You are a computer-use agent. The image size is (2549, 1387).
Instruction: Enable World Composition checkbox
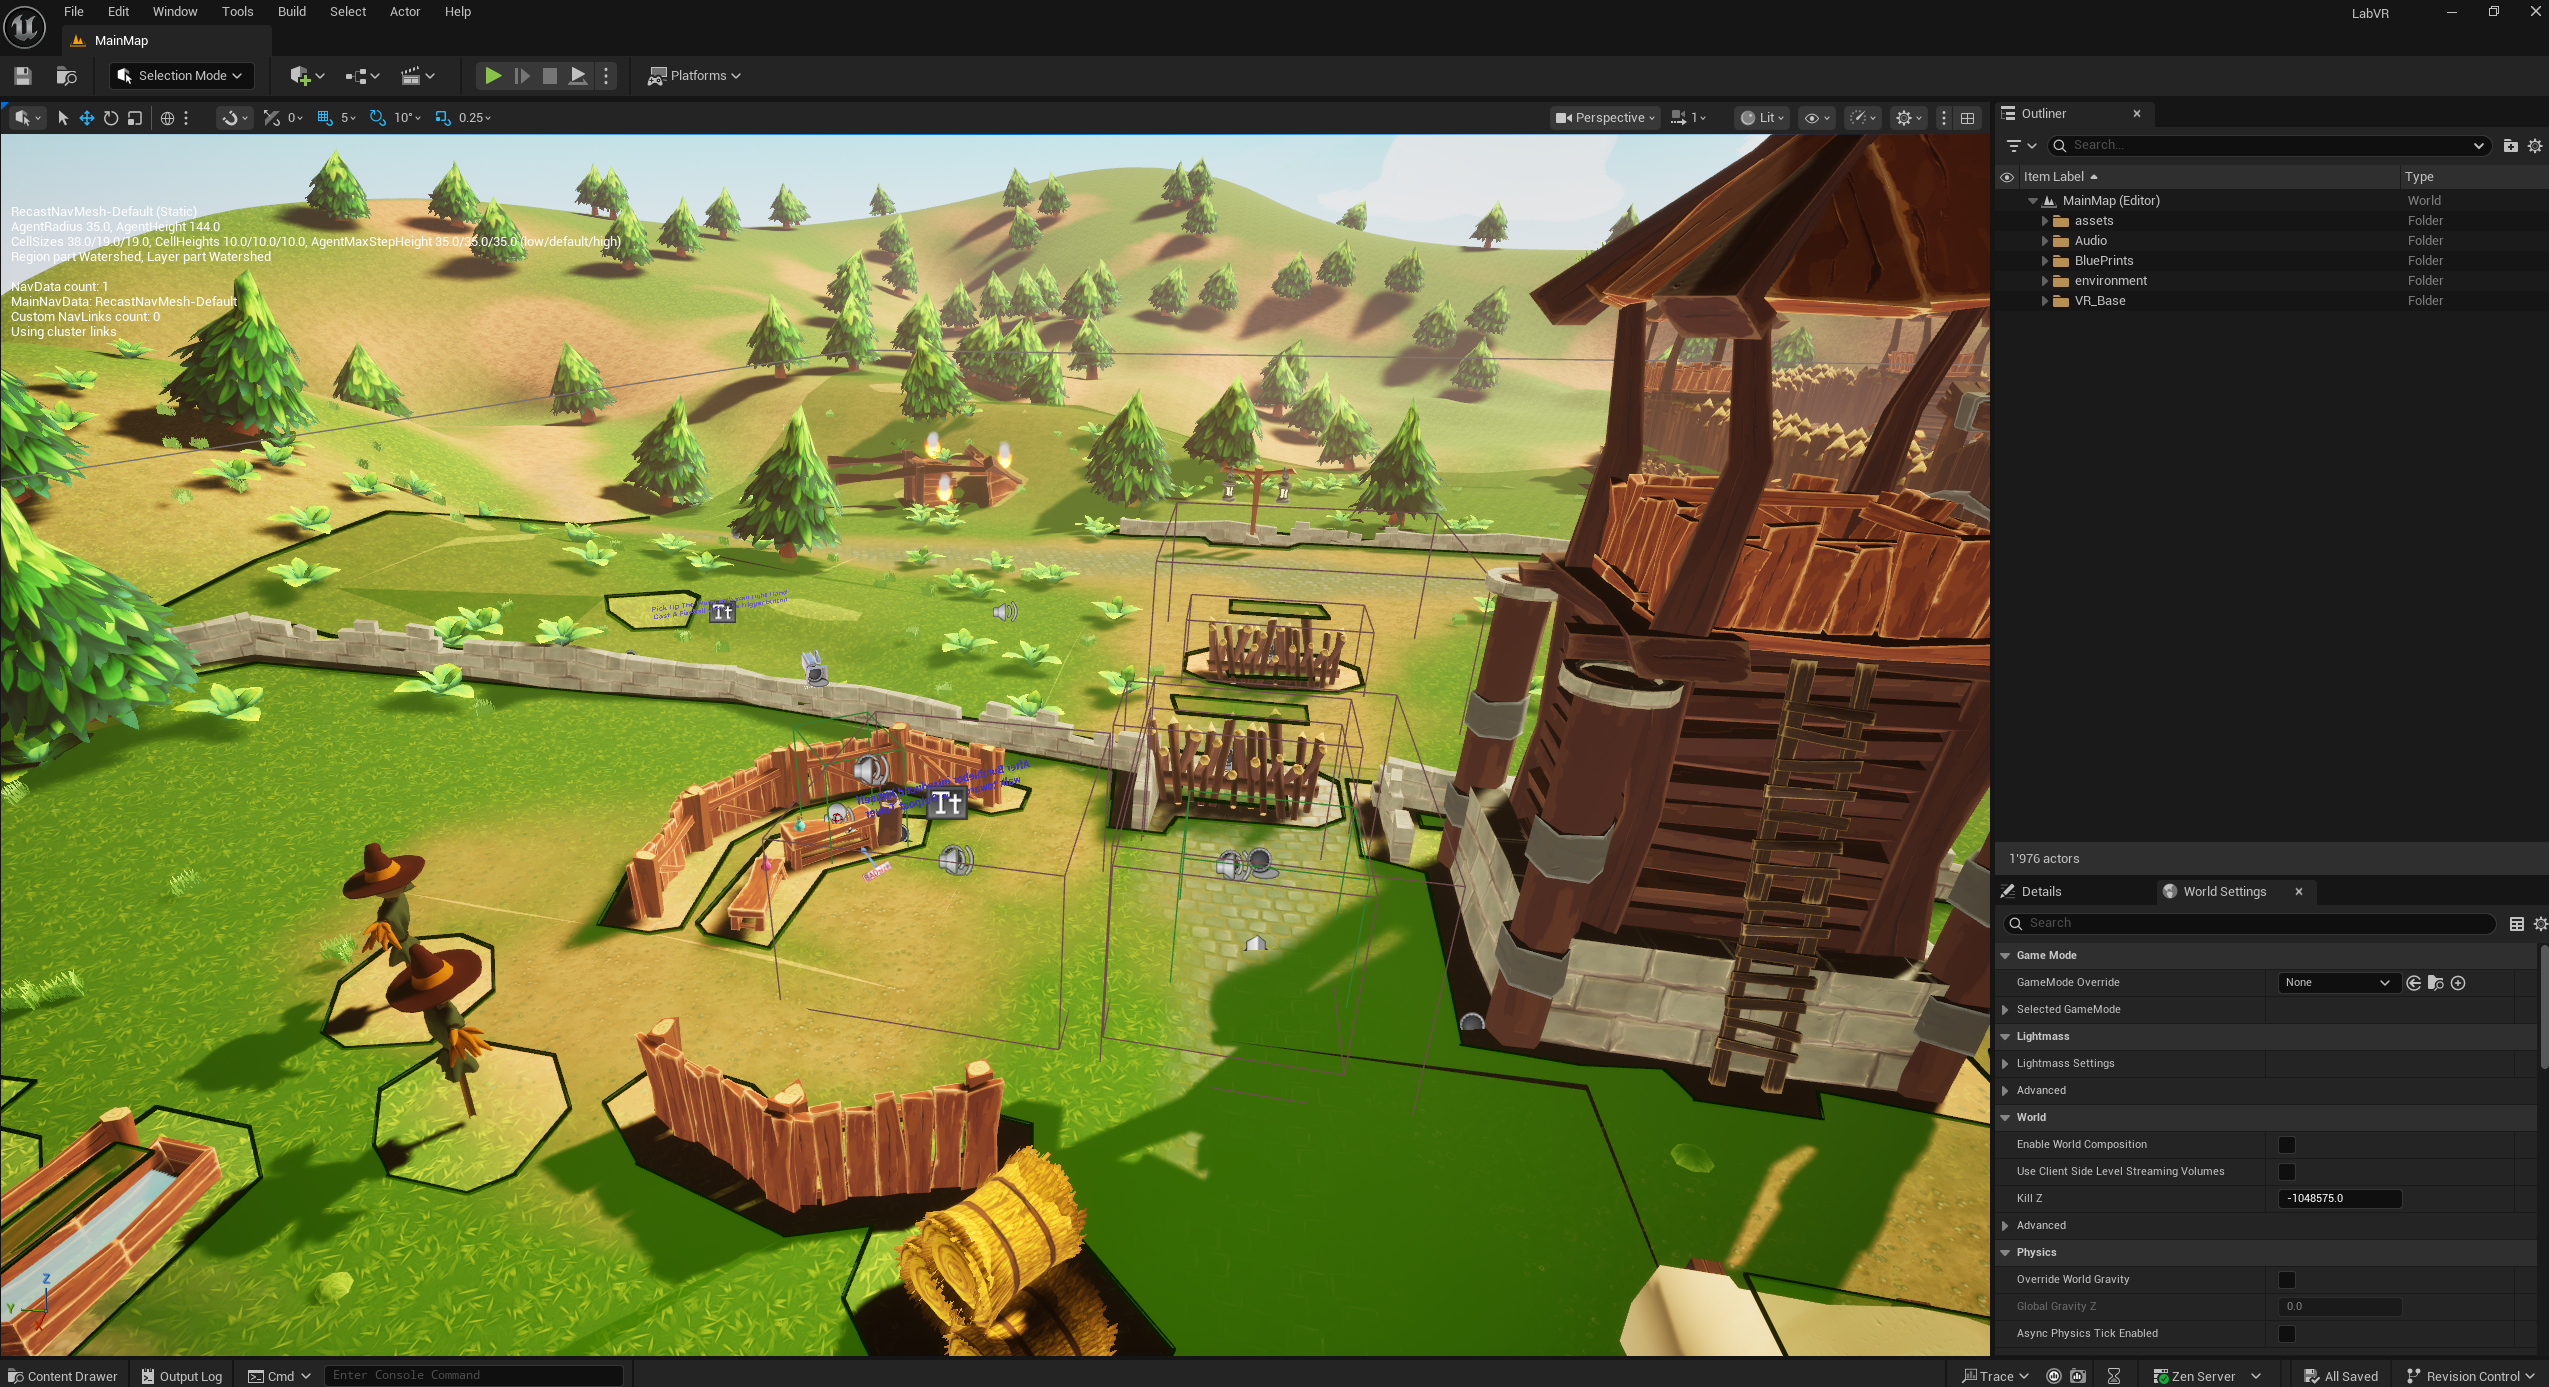(2286, 1145)
